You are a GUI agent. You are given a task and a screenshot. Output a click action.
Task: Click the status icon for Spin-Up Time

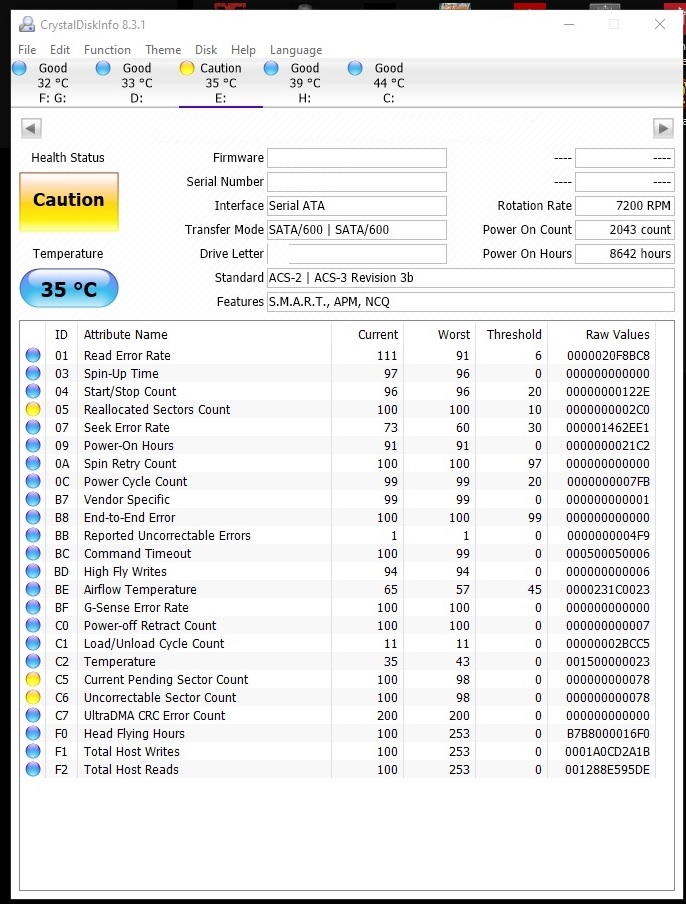point(33,373)
